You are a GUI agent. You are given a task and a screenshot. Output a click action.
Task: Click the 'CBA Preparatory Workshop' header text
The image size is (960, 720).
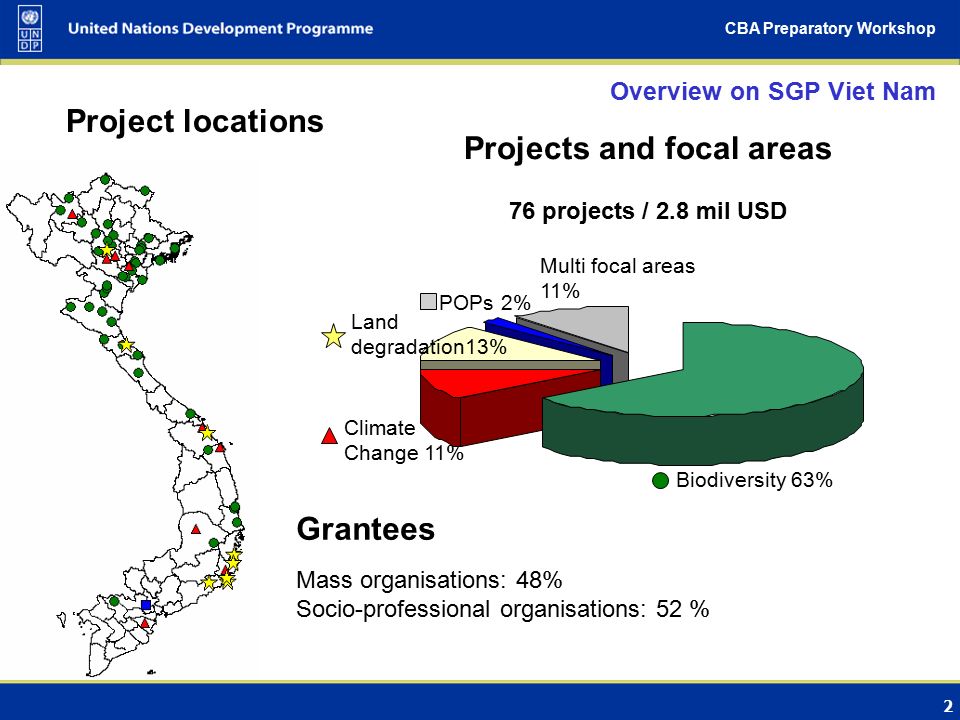tap(830, 29)
